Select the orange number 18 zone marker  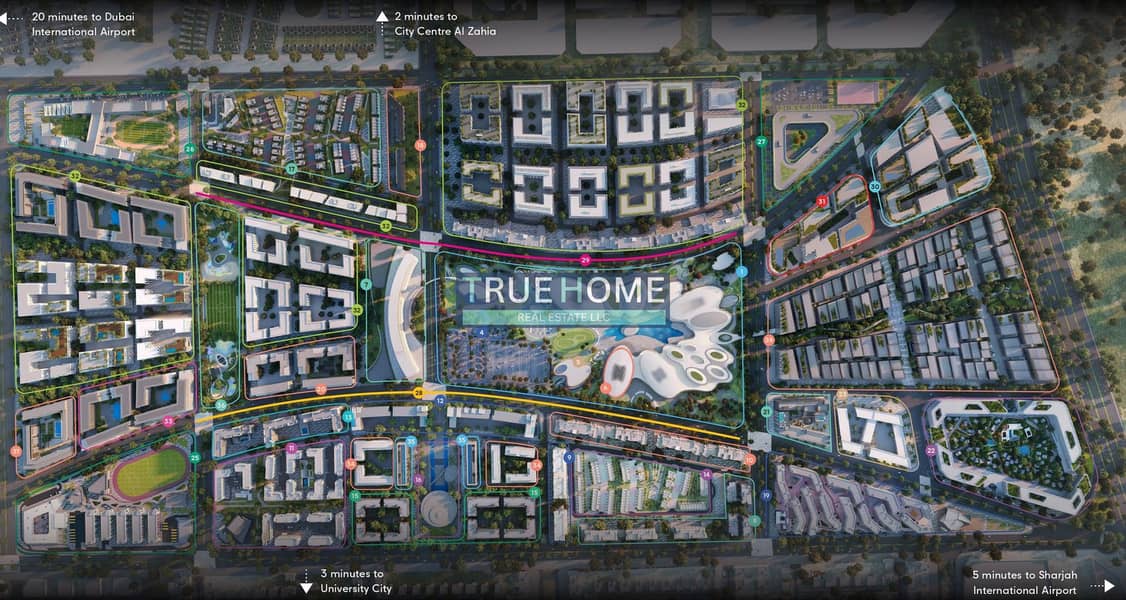[x=420, y=145]
